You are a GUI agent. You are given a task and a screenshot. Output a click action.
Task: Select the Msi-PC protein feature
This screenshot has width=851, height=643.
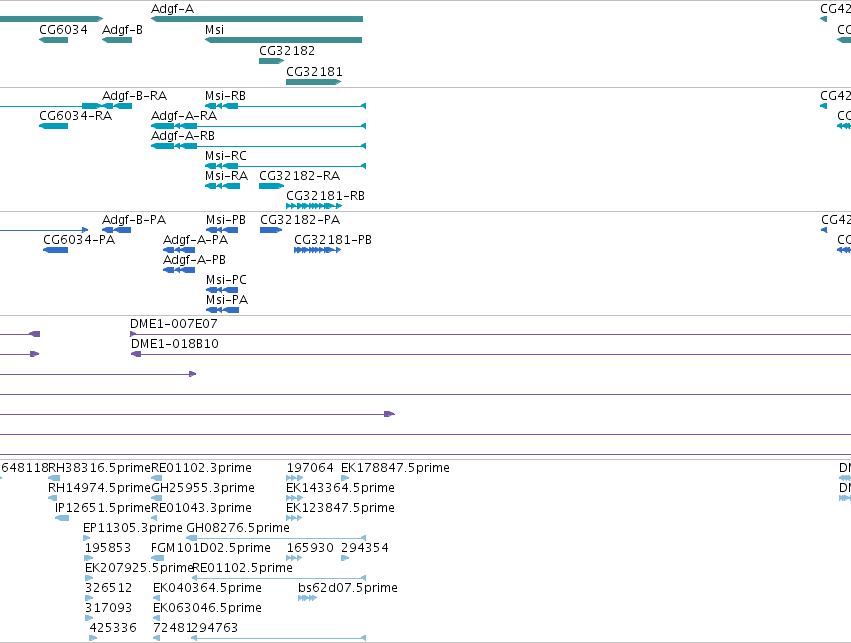tap(222, 291)
